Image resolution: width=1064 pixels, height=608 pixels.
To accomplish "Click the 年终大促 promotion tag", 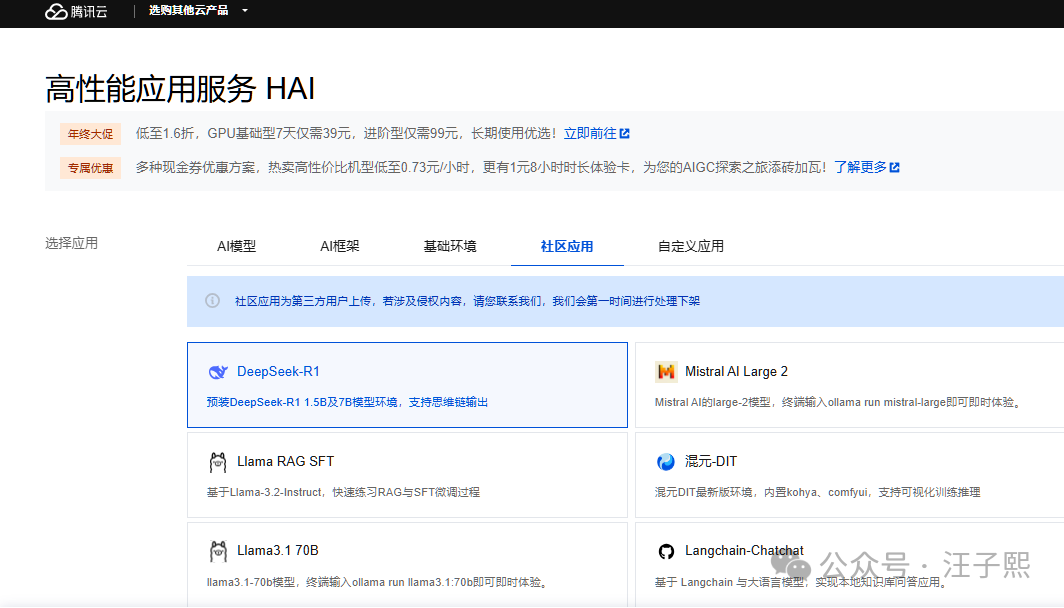I will point(90,134).
